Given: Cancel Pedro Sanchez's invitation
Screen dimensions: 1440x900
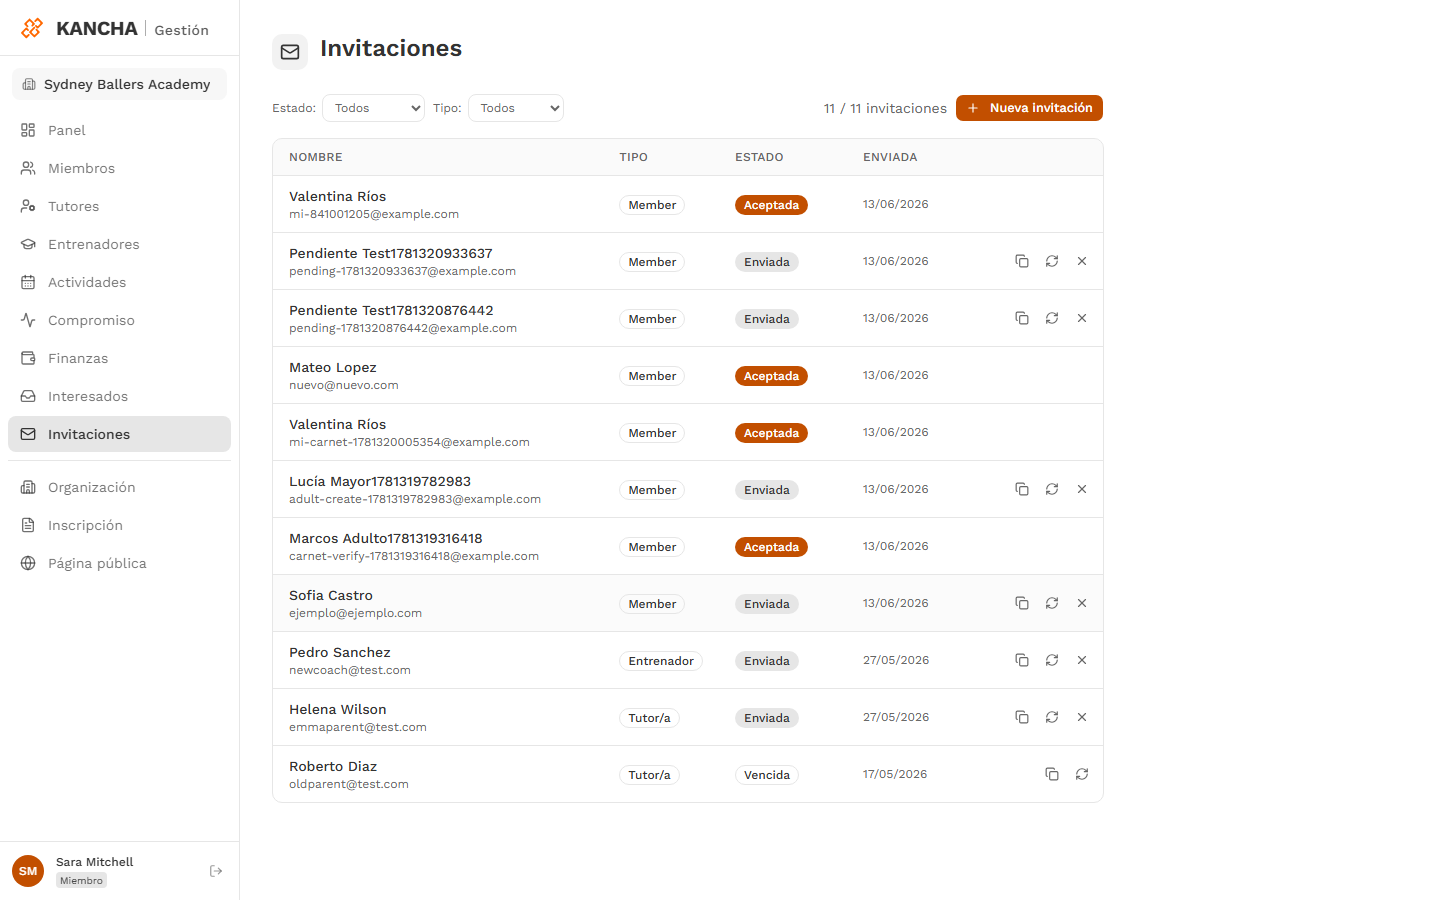Looking at the screenshot, I should (x=1082, y=660).
